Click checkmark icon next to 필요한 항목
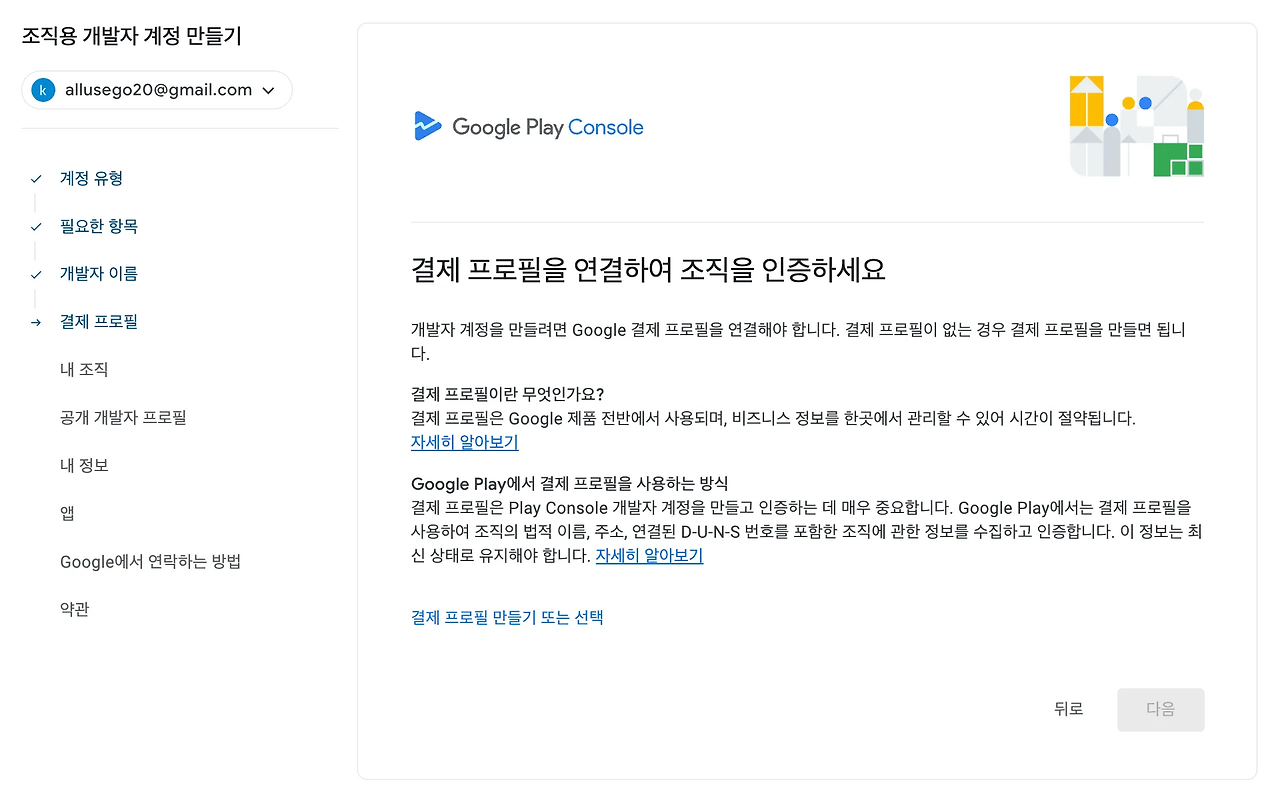This screenshot has height=801, width=1280. click(x=36, y=227)
